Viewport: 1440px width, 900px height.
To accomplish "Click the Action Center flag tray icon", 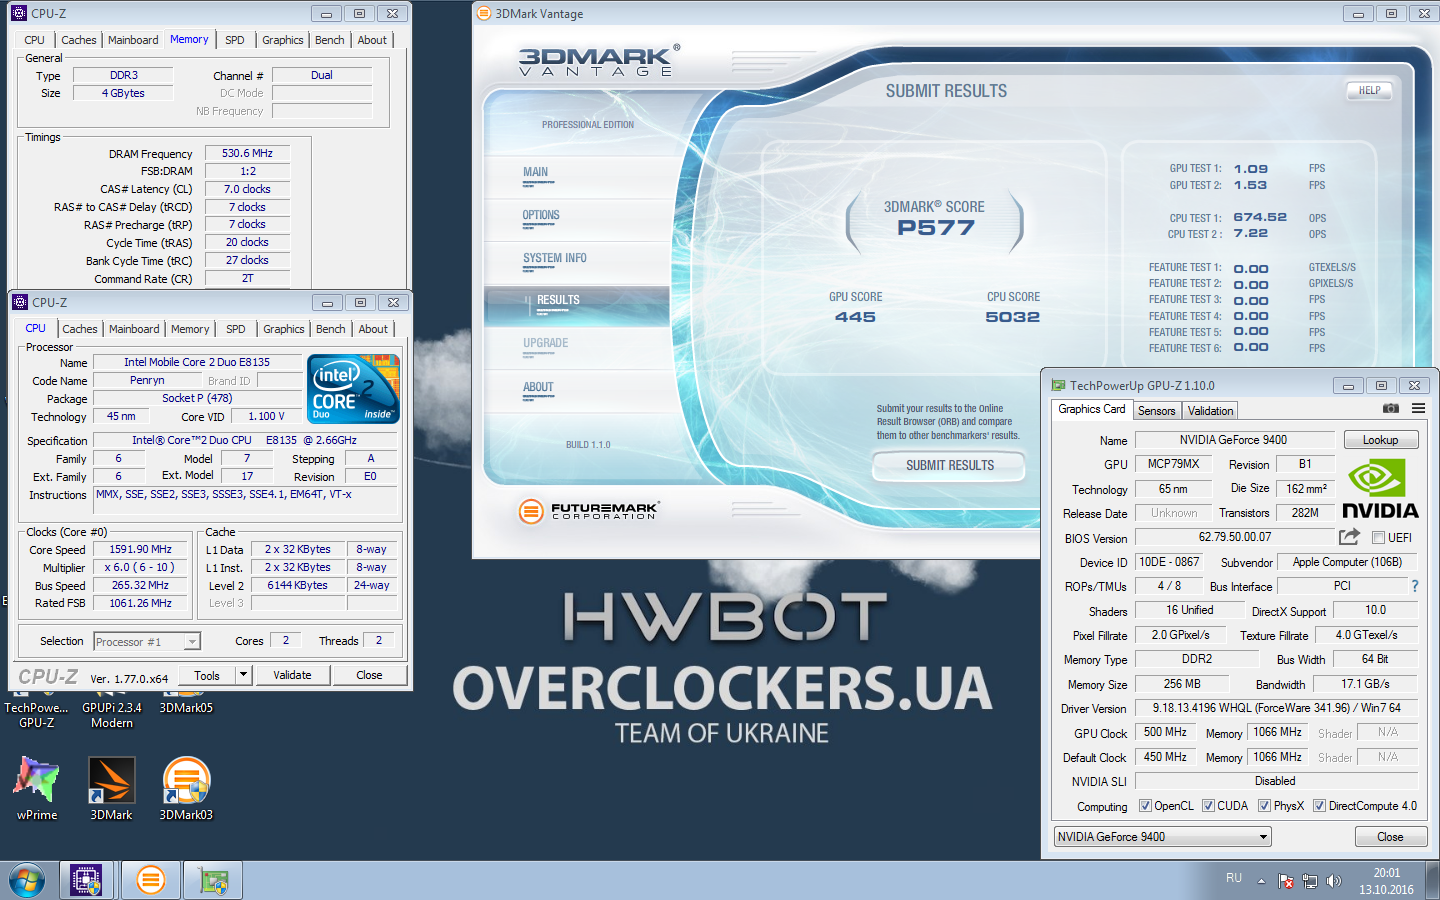I will [1286, 881].
